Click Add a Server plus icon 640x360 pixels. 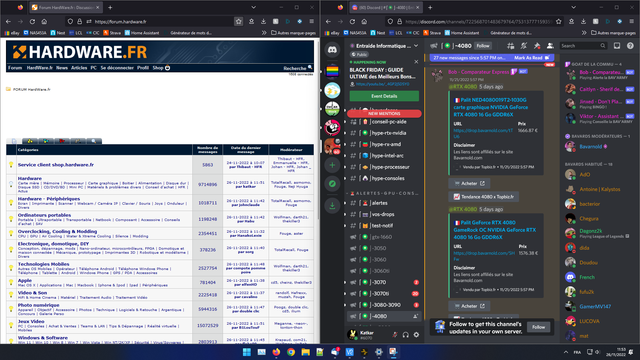332,165
